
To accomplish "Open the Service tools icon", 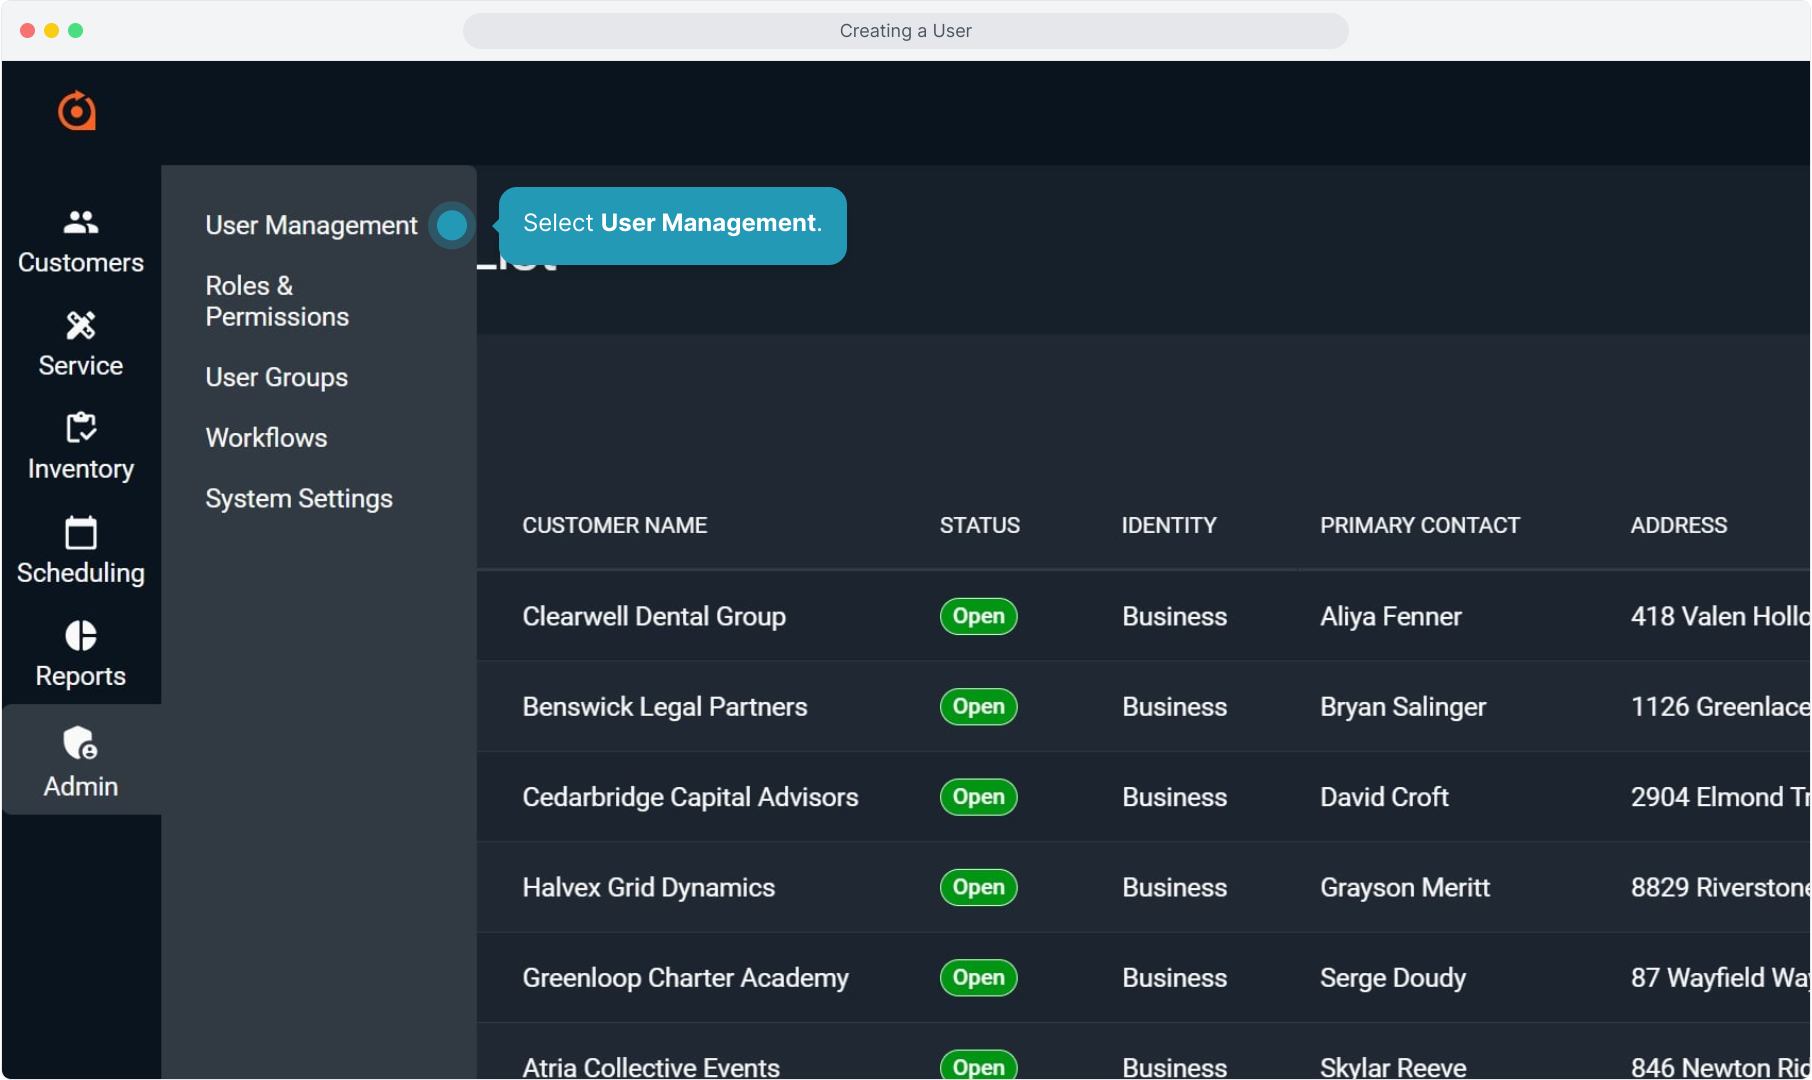I will [80, 325].
